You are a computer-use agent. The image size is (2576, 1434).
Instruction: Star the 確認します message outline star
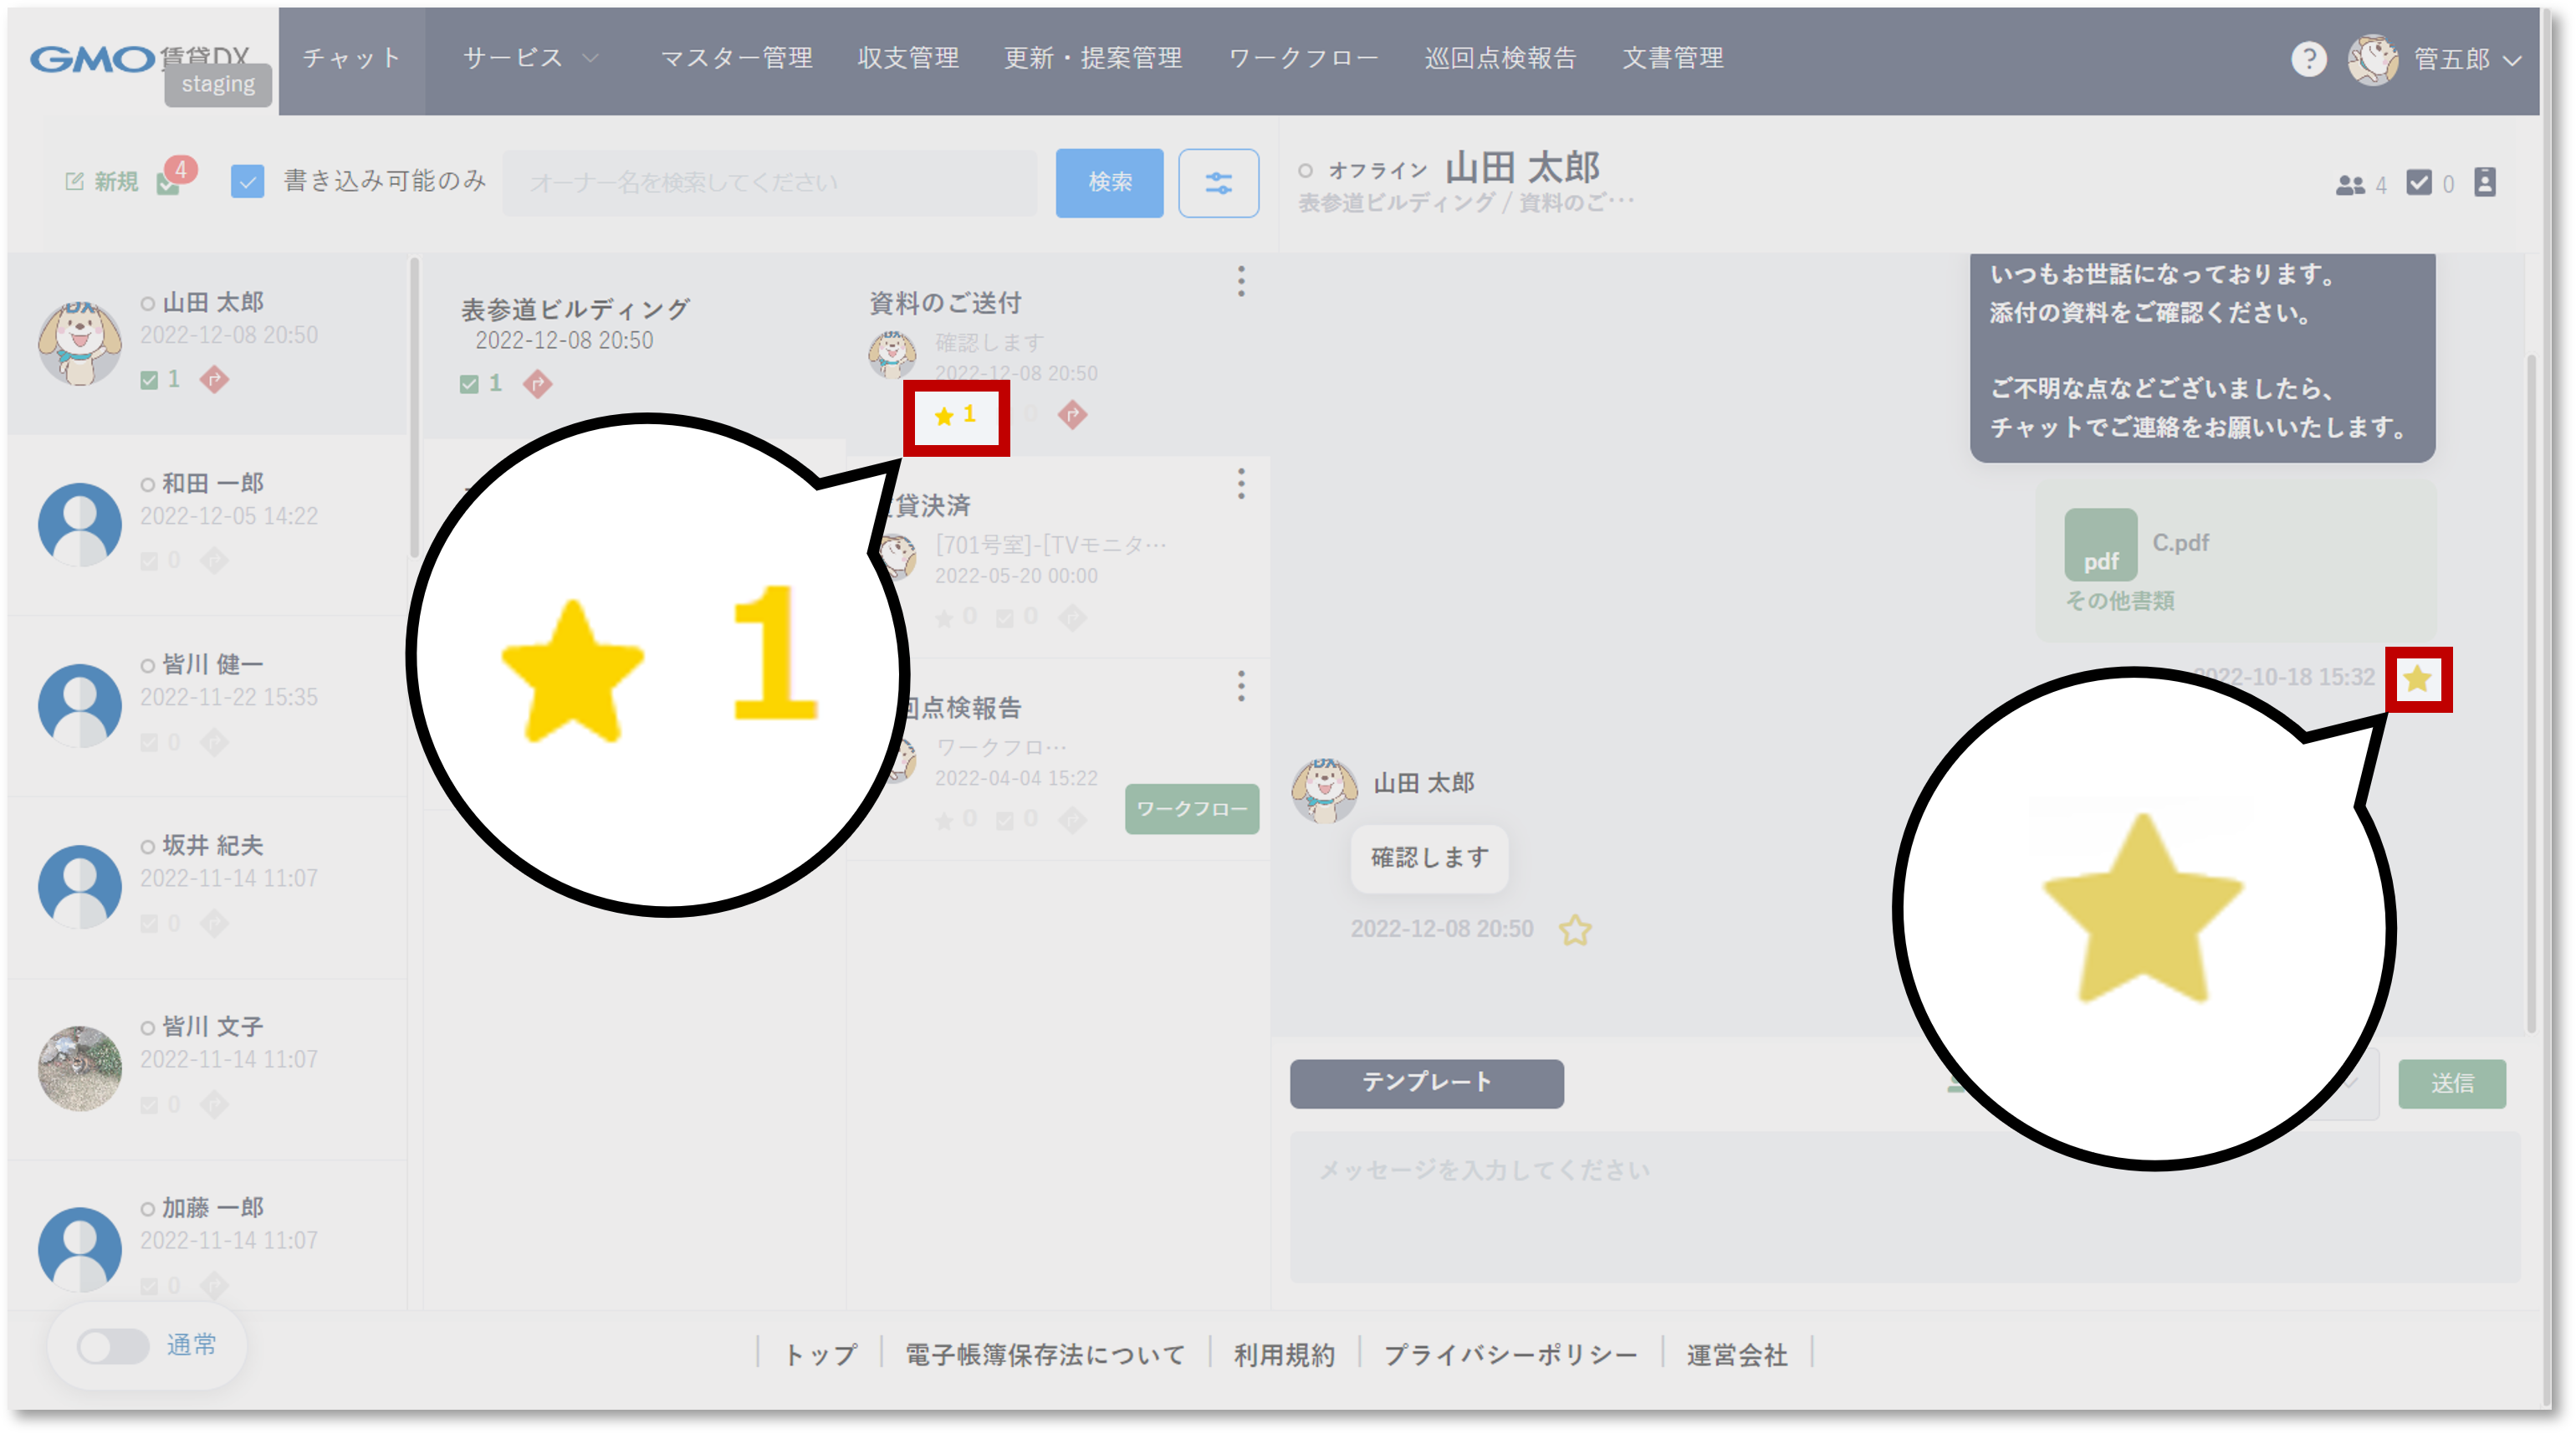(1574, 930)
